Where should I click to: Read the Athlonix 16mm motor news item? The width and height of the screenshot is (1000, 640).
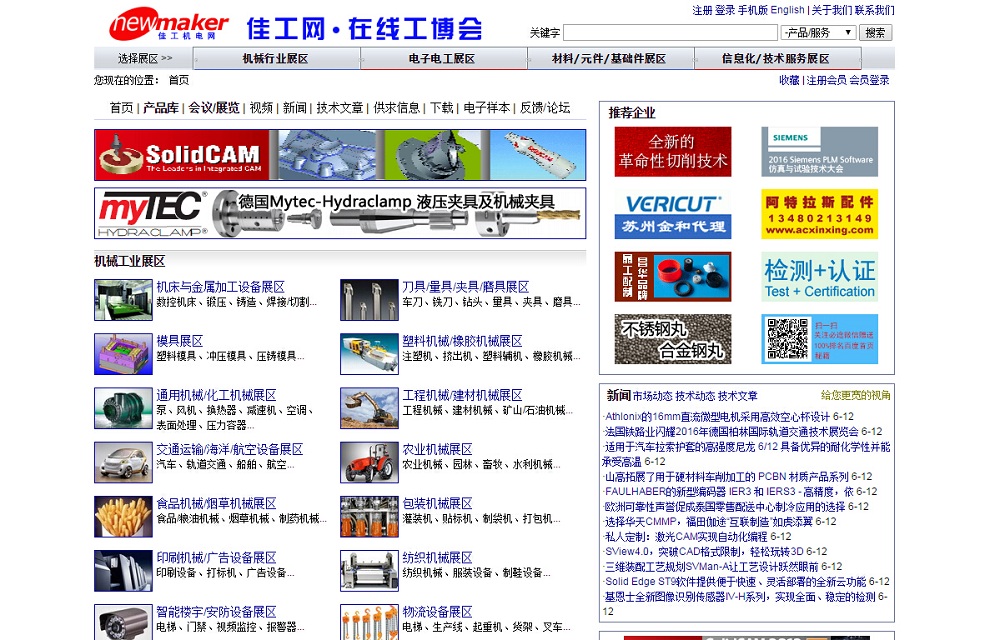point(717,417)
